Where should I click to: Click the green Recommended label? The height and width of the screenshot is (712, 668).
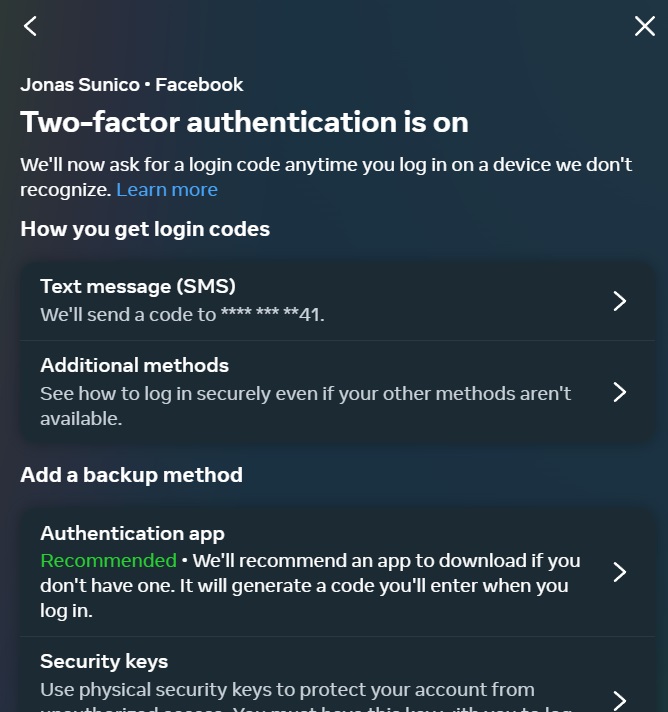pyautogui.click(x=108, y=561)
